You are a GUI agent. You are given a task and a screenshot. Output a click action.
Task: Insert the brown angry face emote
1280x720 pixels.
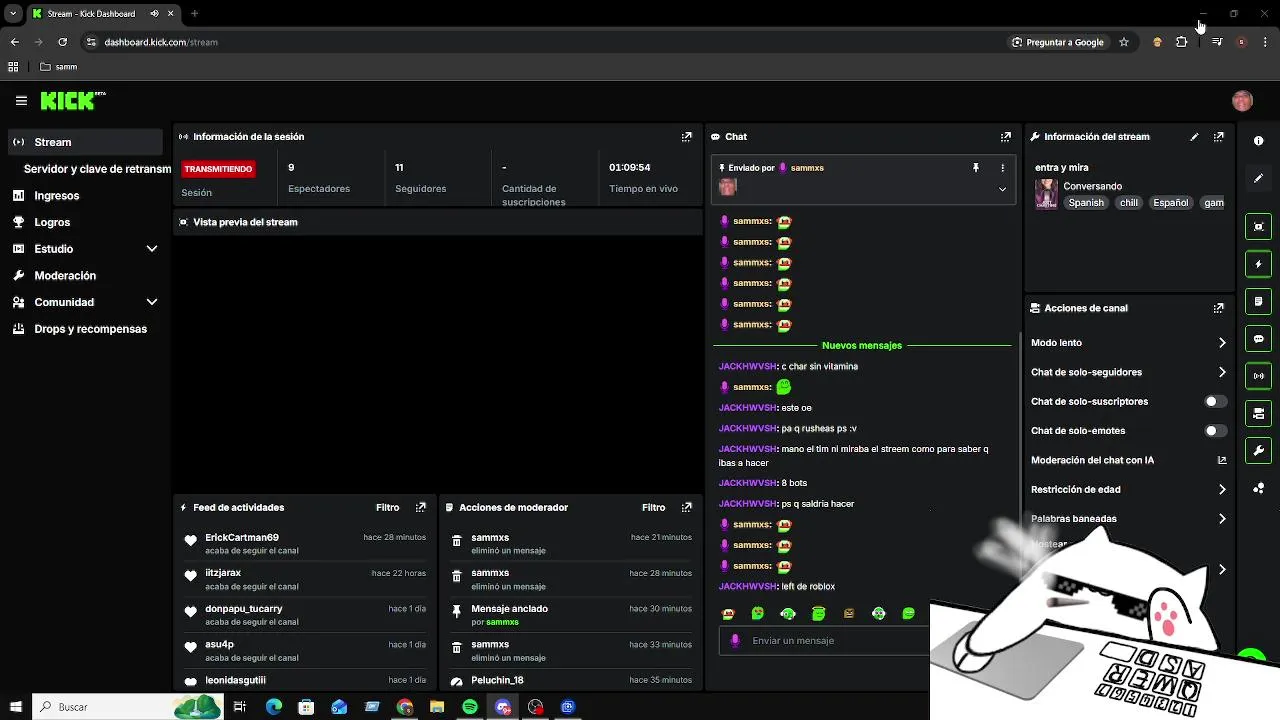(x=848, y=614)
